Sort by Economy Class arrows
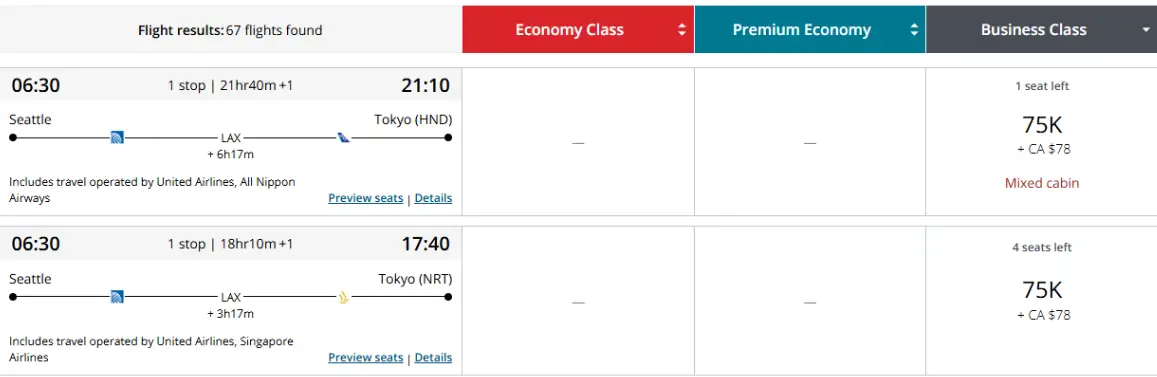Image resolution: width=1157 pixels, height=377 pixels. (x=682, y=30)
